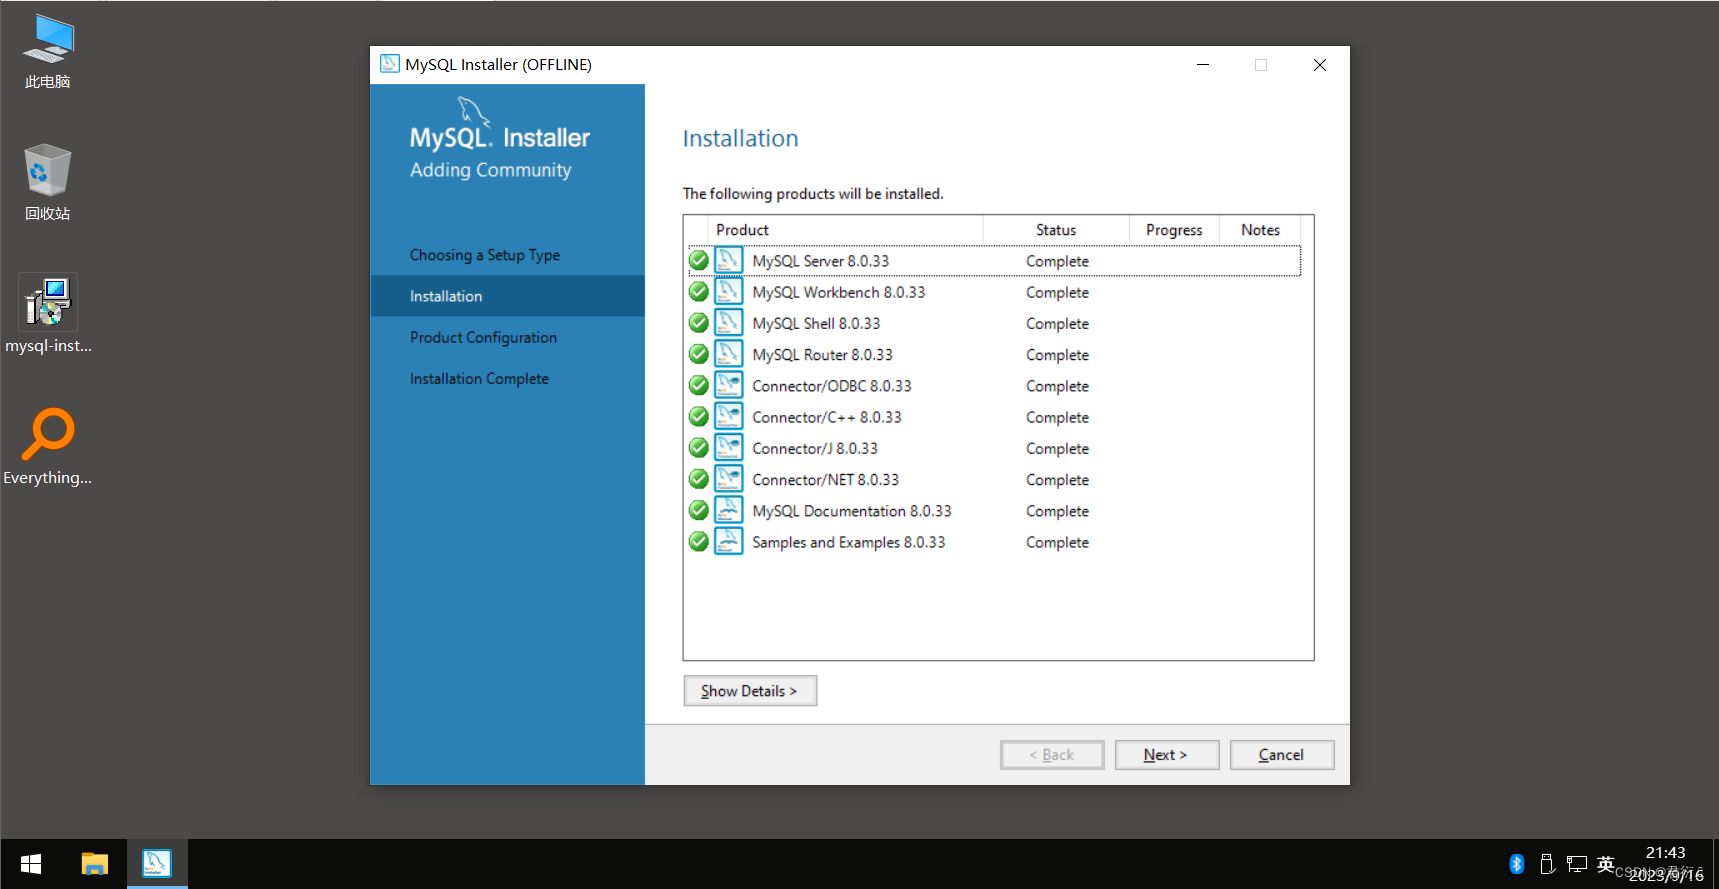1719x889 pixels.
Task: Click green checkmark beside MySQL Router 8.0.33
Action: [x=699, y=354]
